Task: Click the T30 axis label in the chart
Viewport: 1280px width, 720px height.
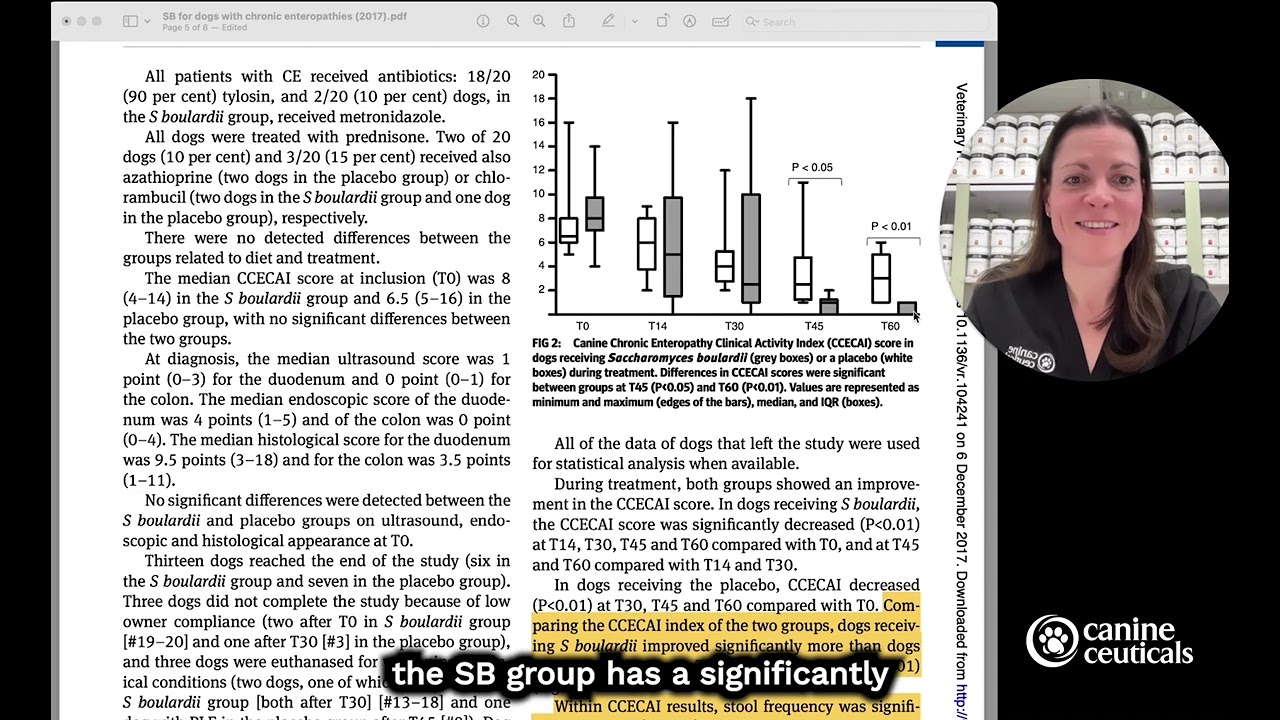Action: pyautogui.click(x=734, y=326)
